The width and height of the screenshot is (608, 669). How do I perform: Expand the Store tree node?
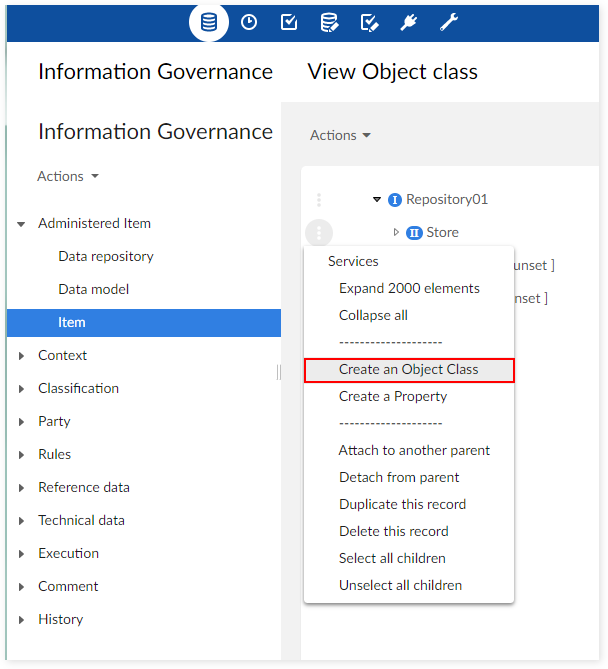point(396,233)
